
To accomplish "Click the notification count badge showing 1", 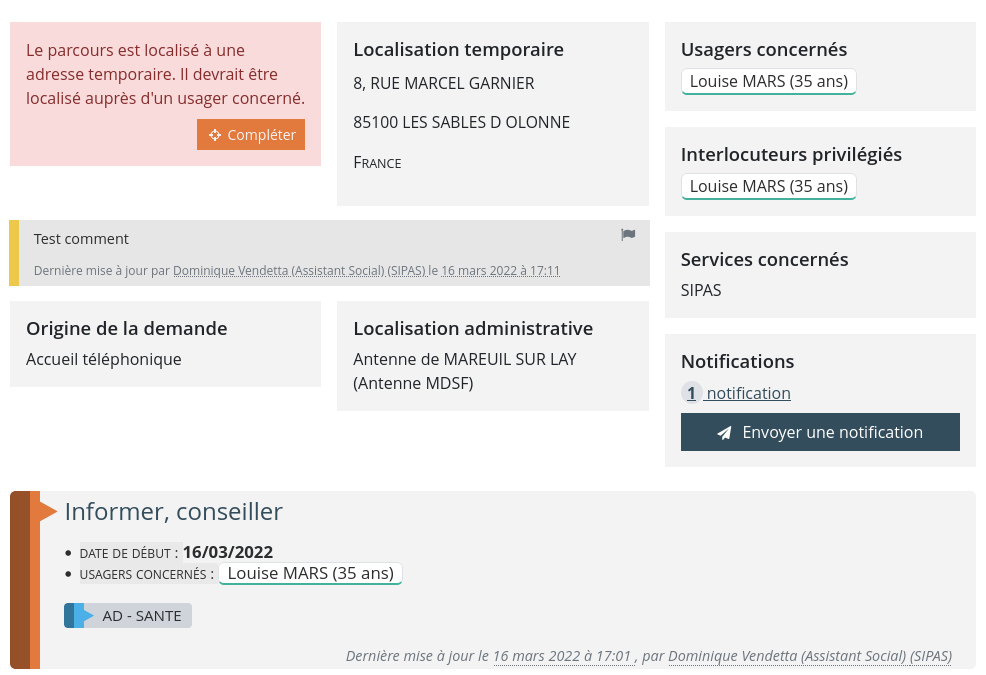I will 691,393.
